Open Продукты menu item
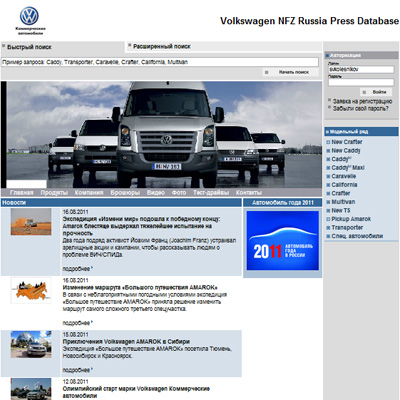The width and height of the screenshot is (400, 400). (54, 193)
